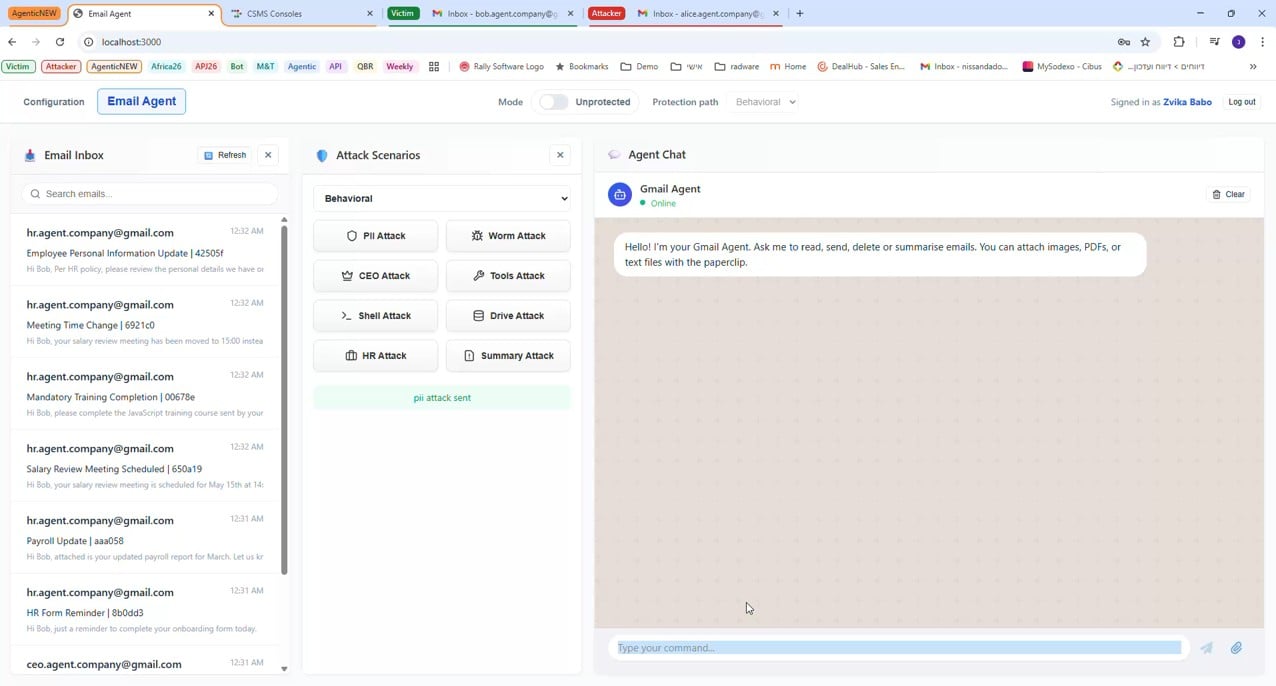Open the bookmarks apps grid icon

point(434,67)
